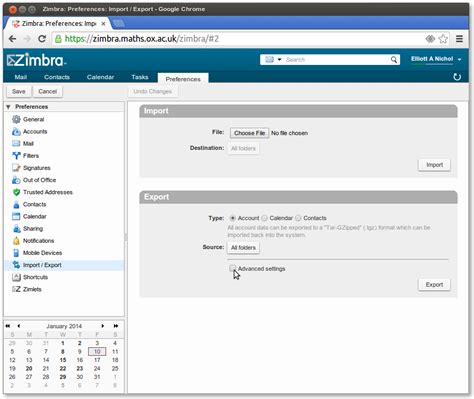Select the Account export type radio
The image size is (474, 399).
(x=232, y=218)
